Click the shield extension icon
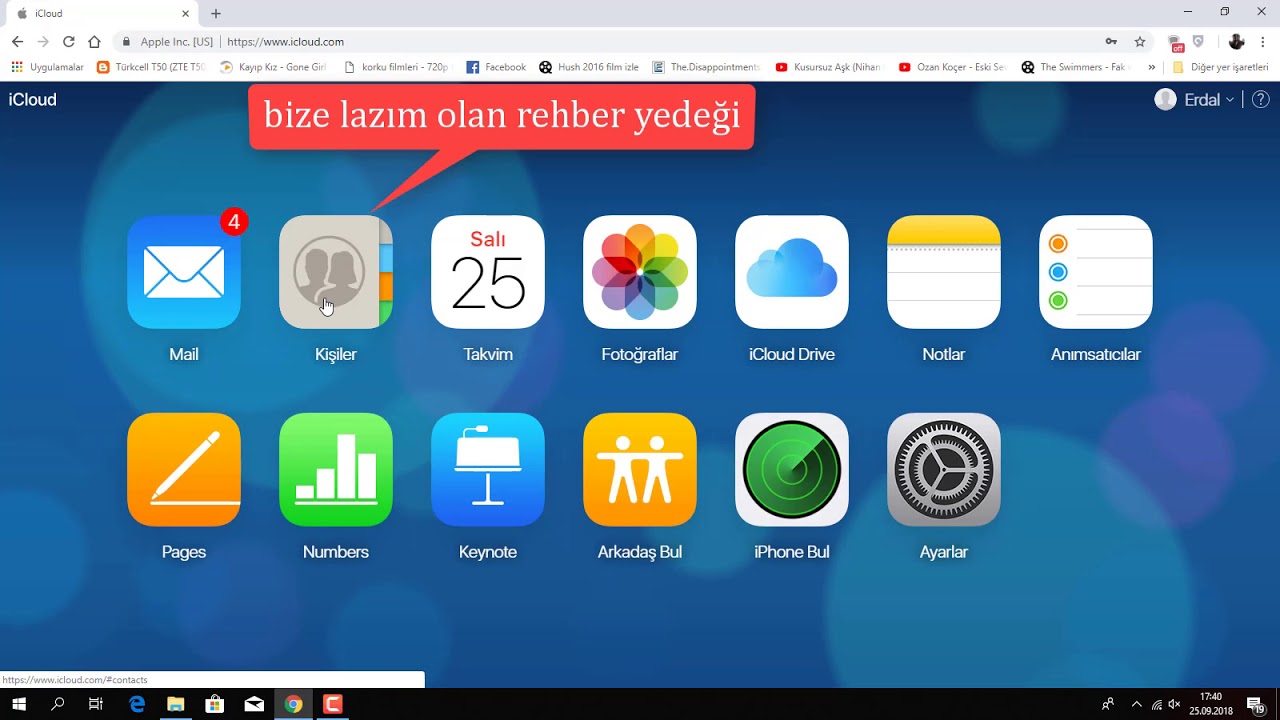The image size is (1280, 720). pyautogui.click(x=1199, y=42)
